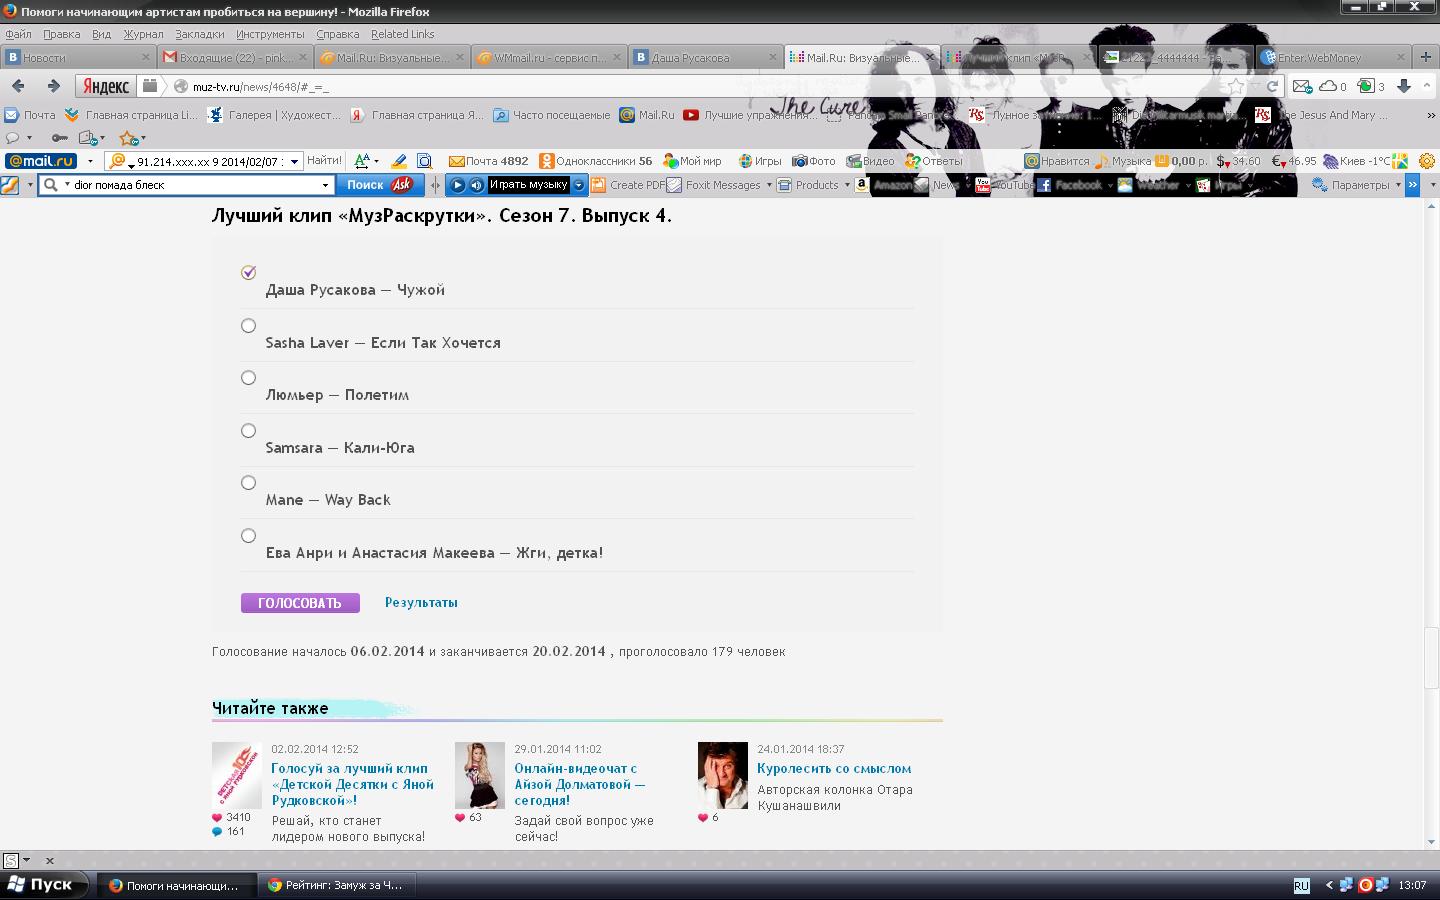This screenshot has width=1440, height=900.
Task: Open the Журнал menu
Action: [x=143, y=34]
